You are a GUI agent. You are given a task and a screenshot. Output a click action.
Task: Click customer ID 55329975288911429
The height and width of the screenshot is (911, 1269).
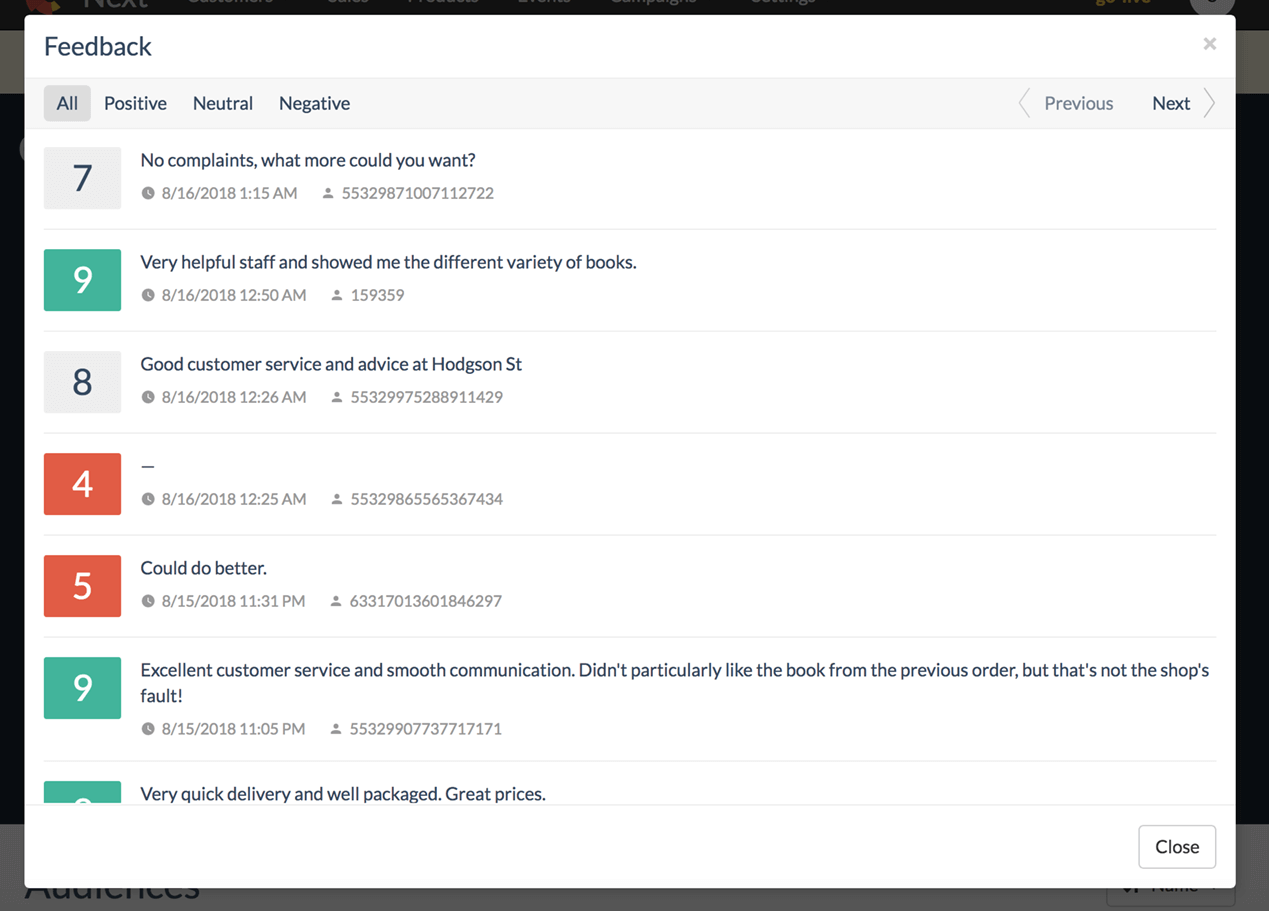(x=427, y=397)
